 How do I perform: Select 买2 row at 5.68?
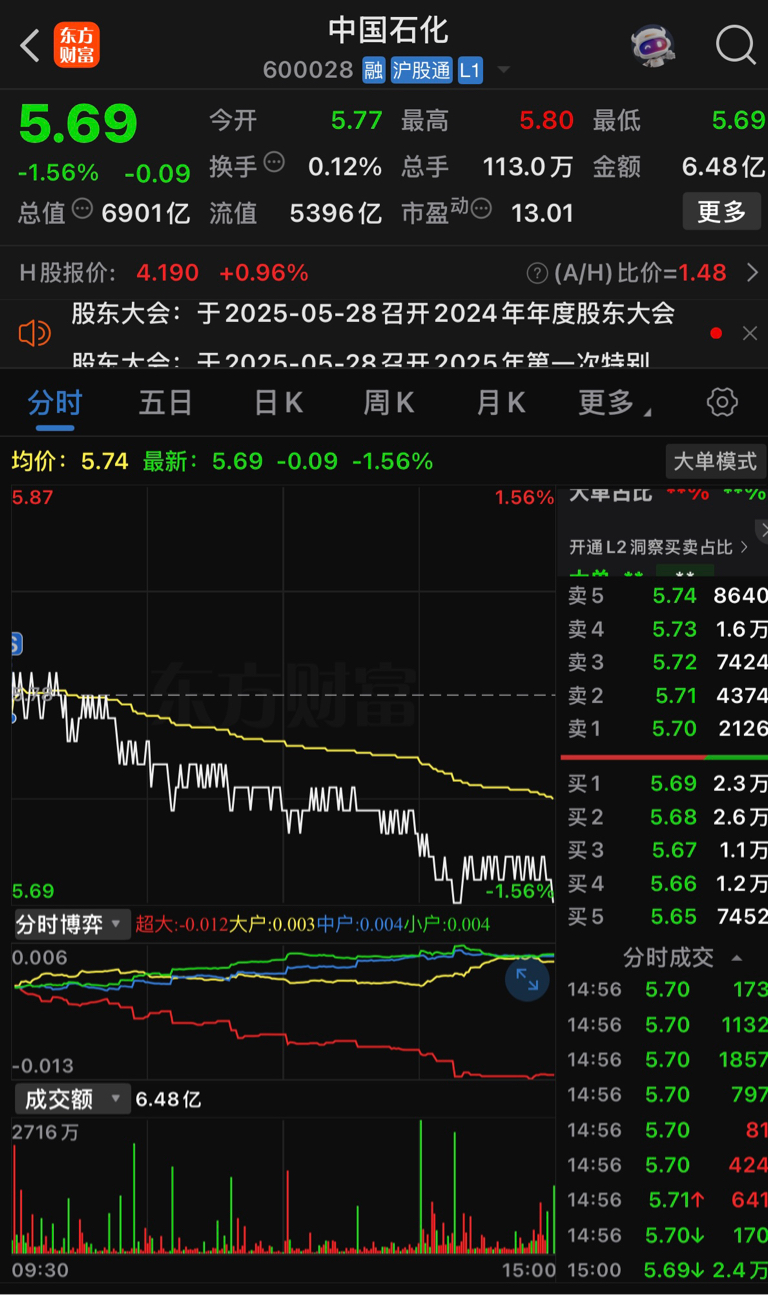point(667,817)
